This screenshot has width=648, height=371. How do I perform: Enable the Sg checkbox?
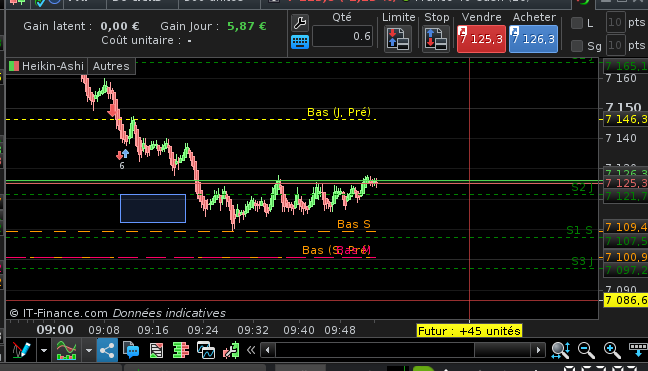[577, 46]
